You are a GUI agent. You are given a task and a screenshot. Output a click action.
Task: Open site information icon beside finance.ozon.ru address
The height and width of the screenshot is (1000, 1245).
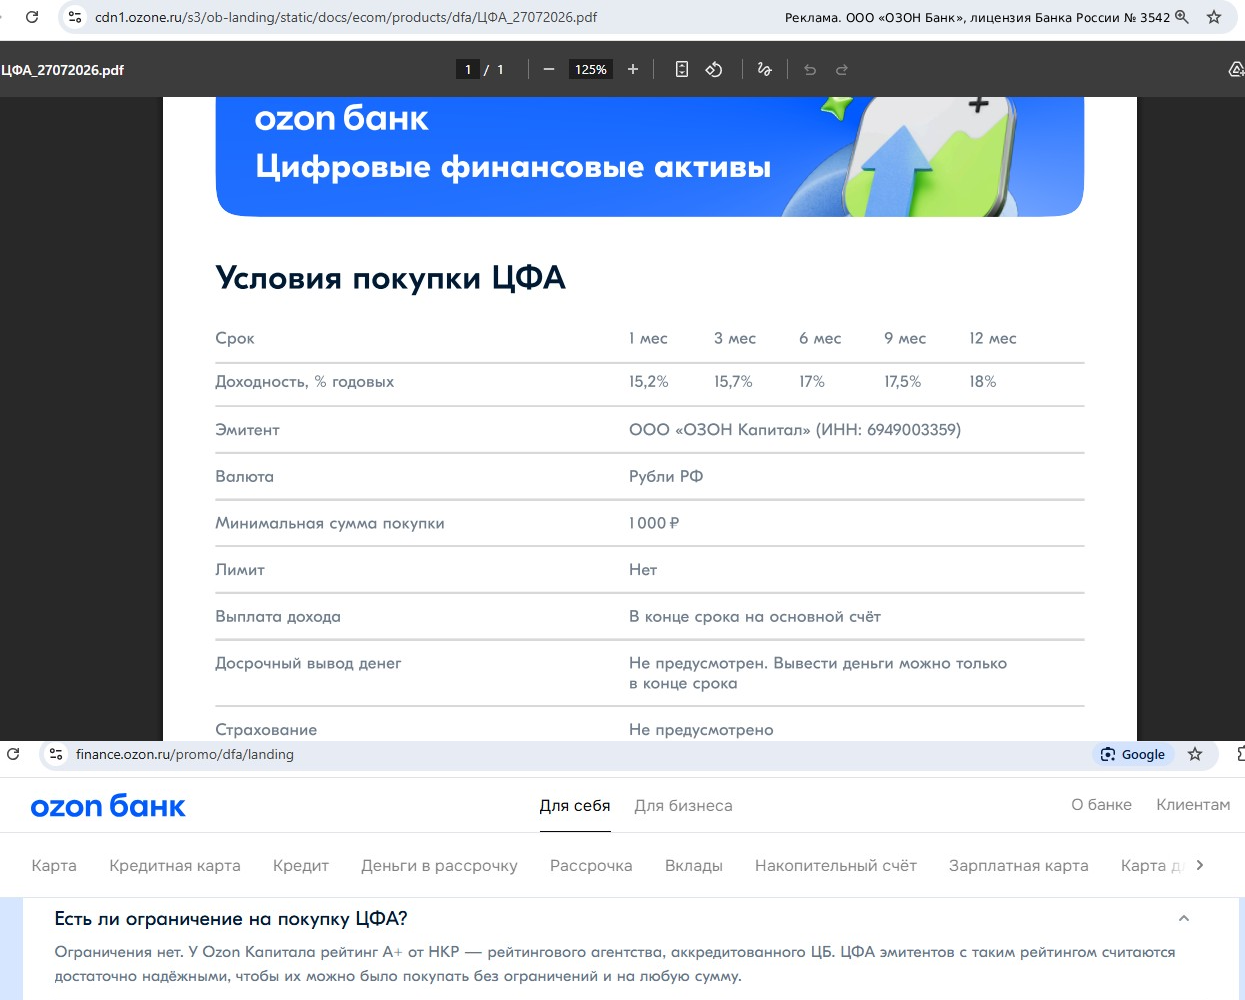(56, 754)
